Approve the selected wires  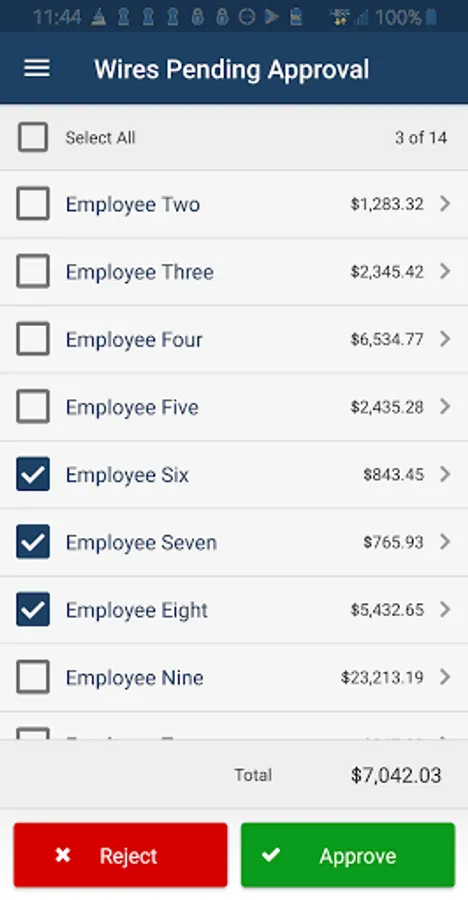(x=348, y=855)
